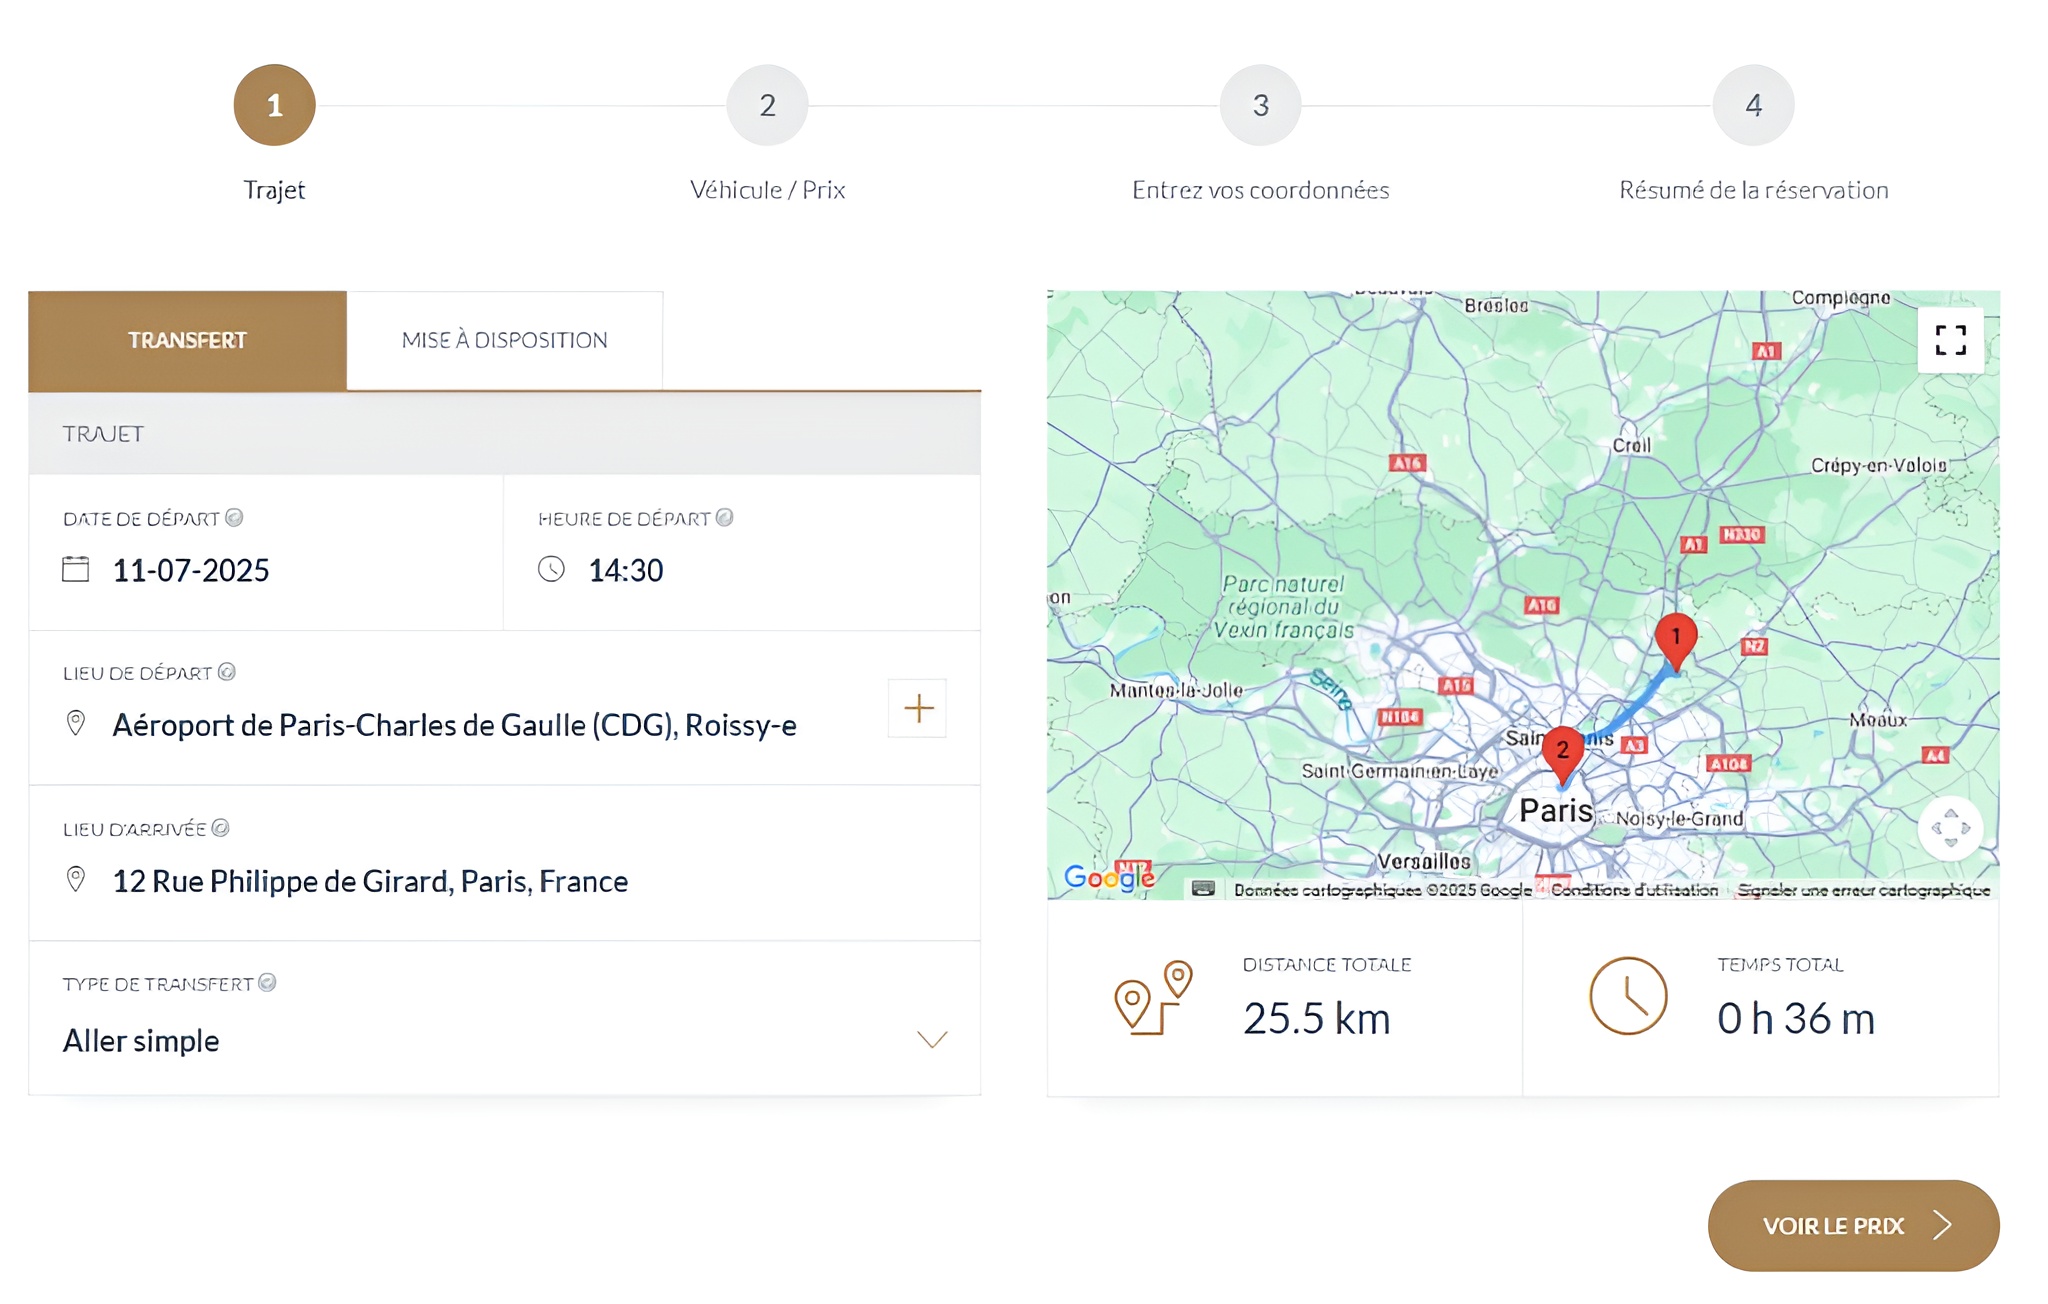Click map marker number 1
This screenshot has height=1304, width=2048.
coord(1676,638)
